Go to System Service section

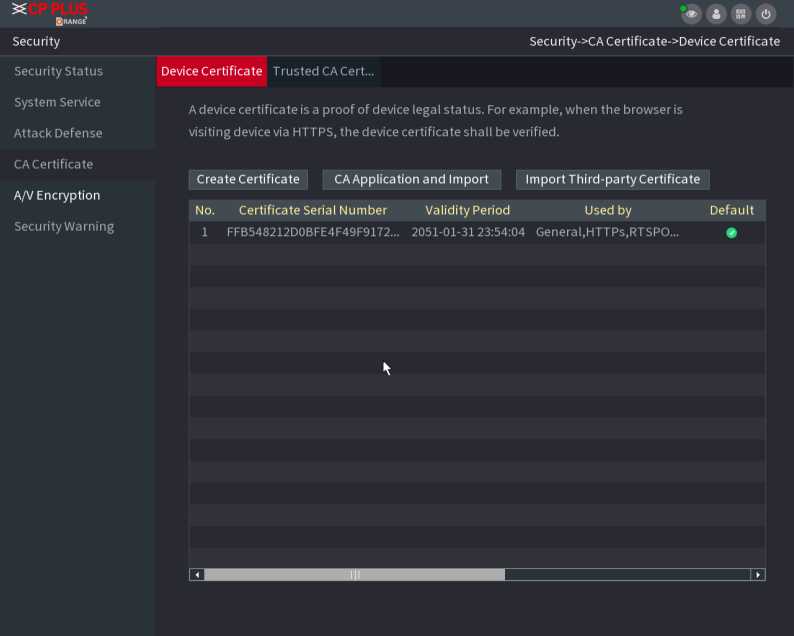pos(57,102)
